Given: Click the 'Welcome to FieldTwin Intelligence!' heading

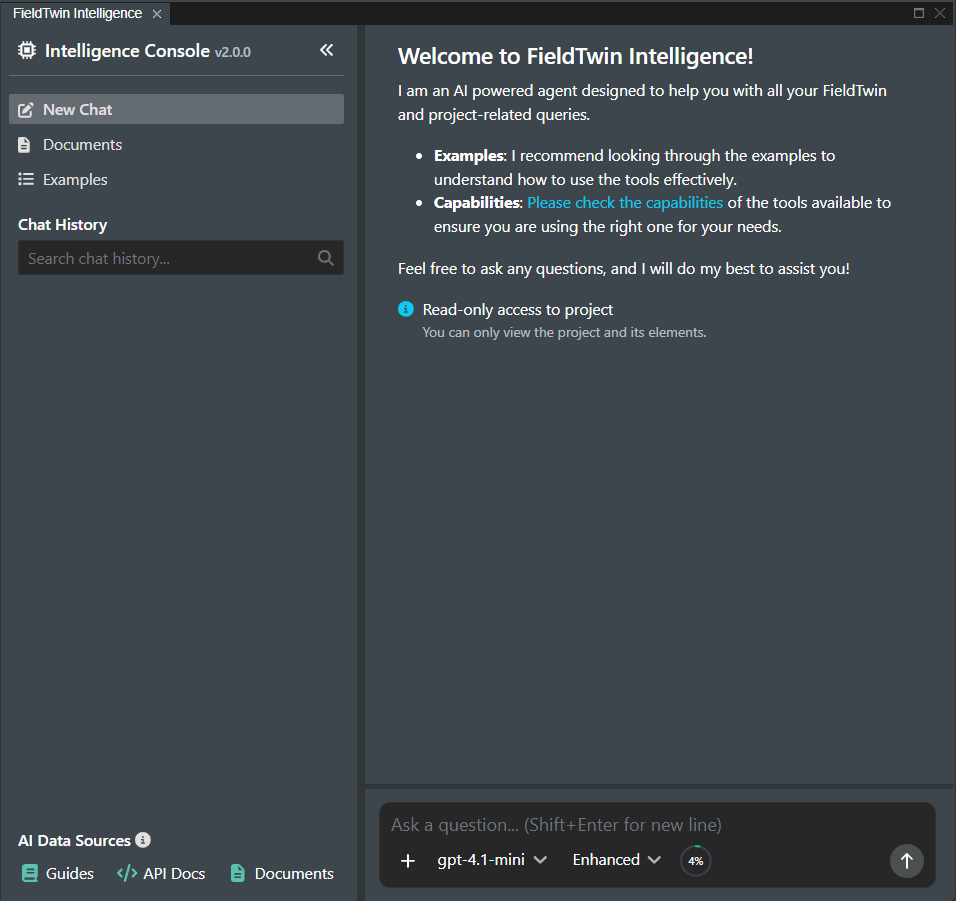Looking at the screenshot, I should click(576, 56).
